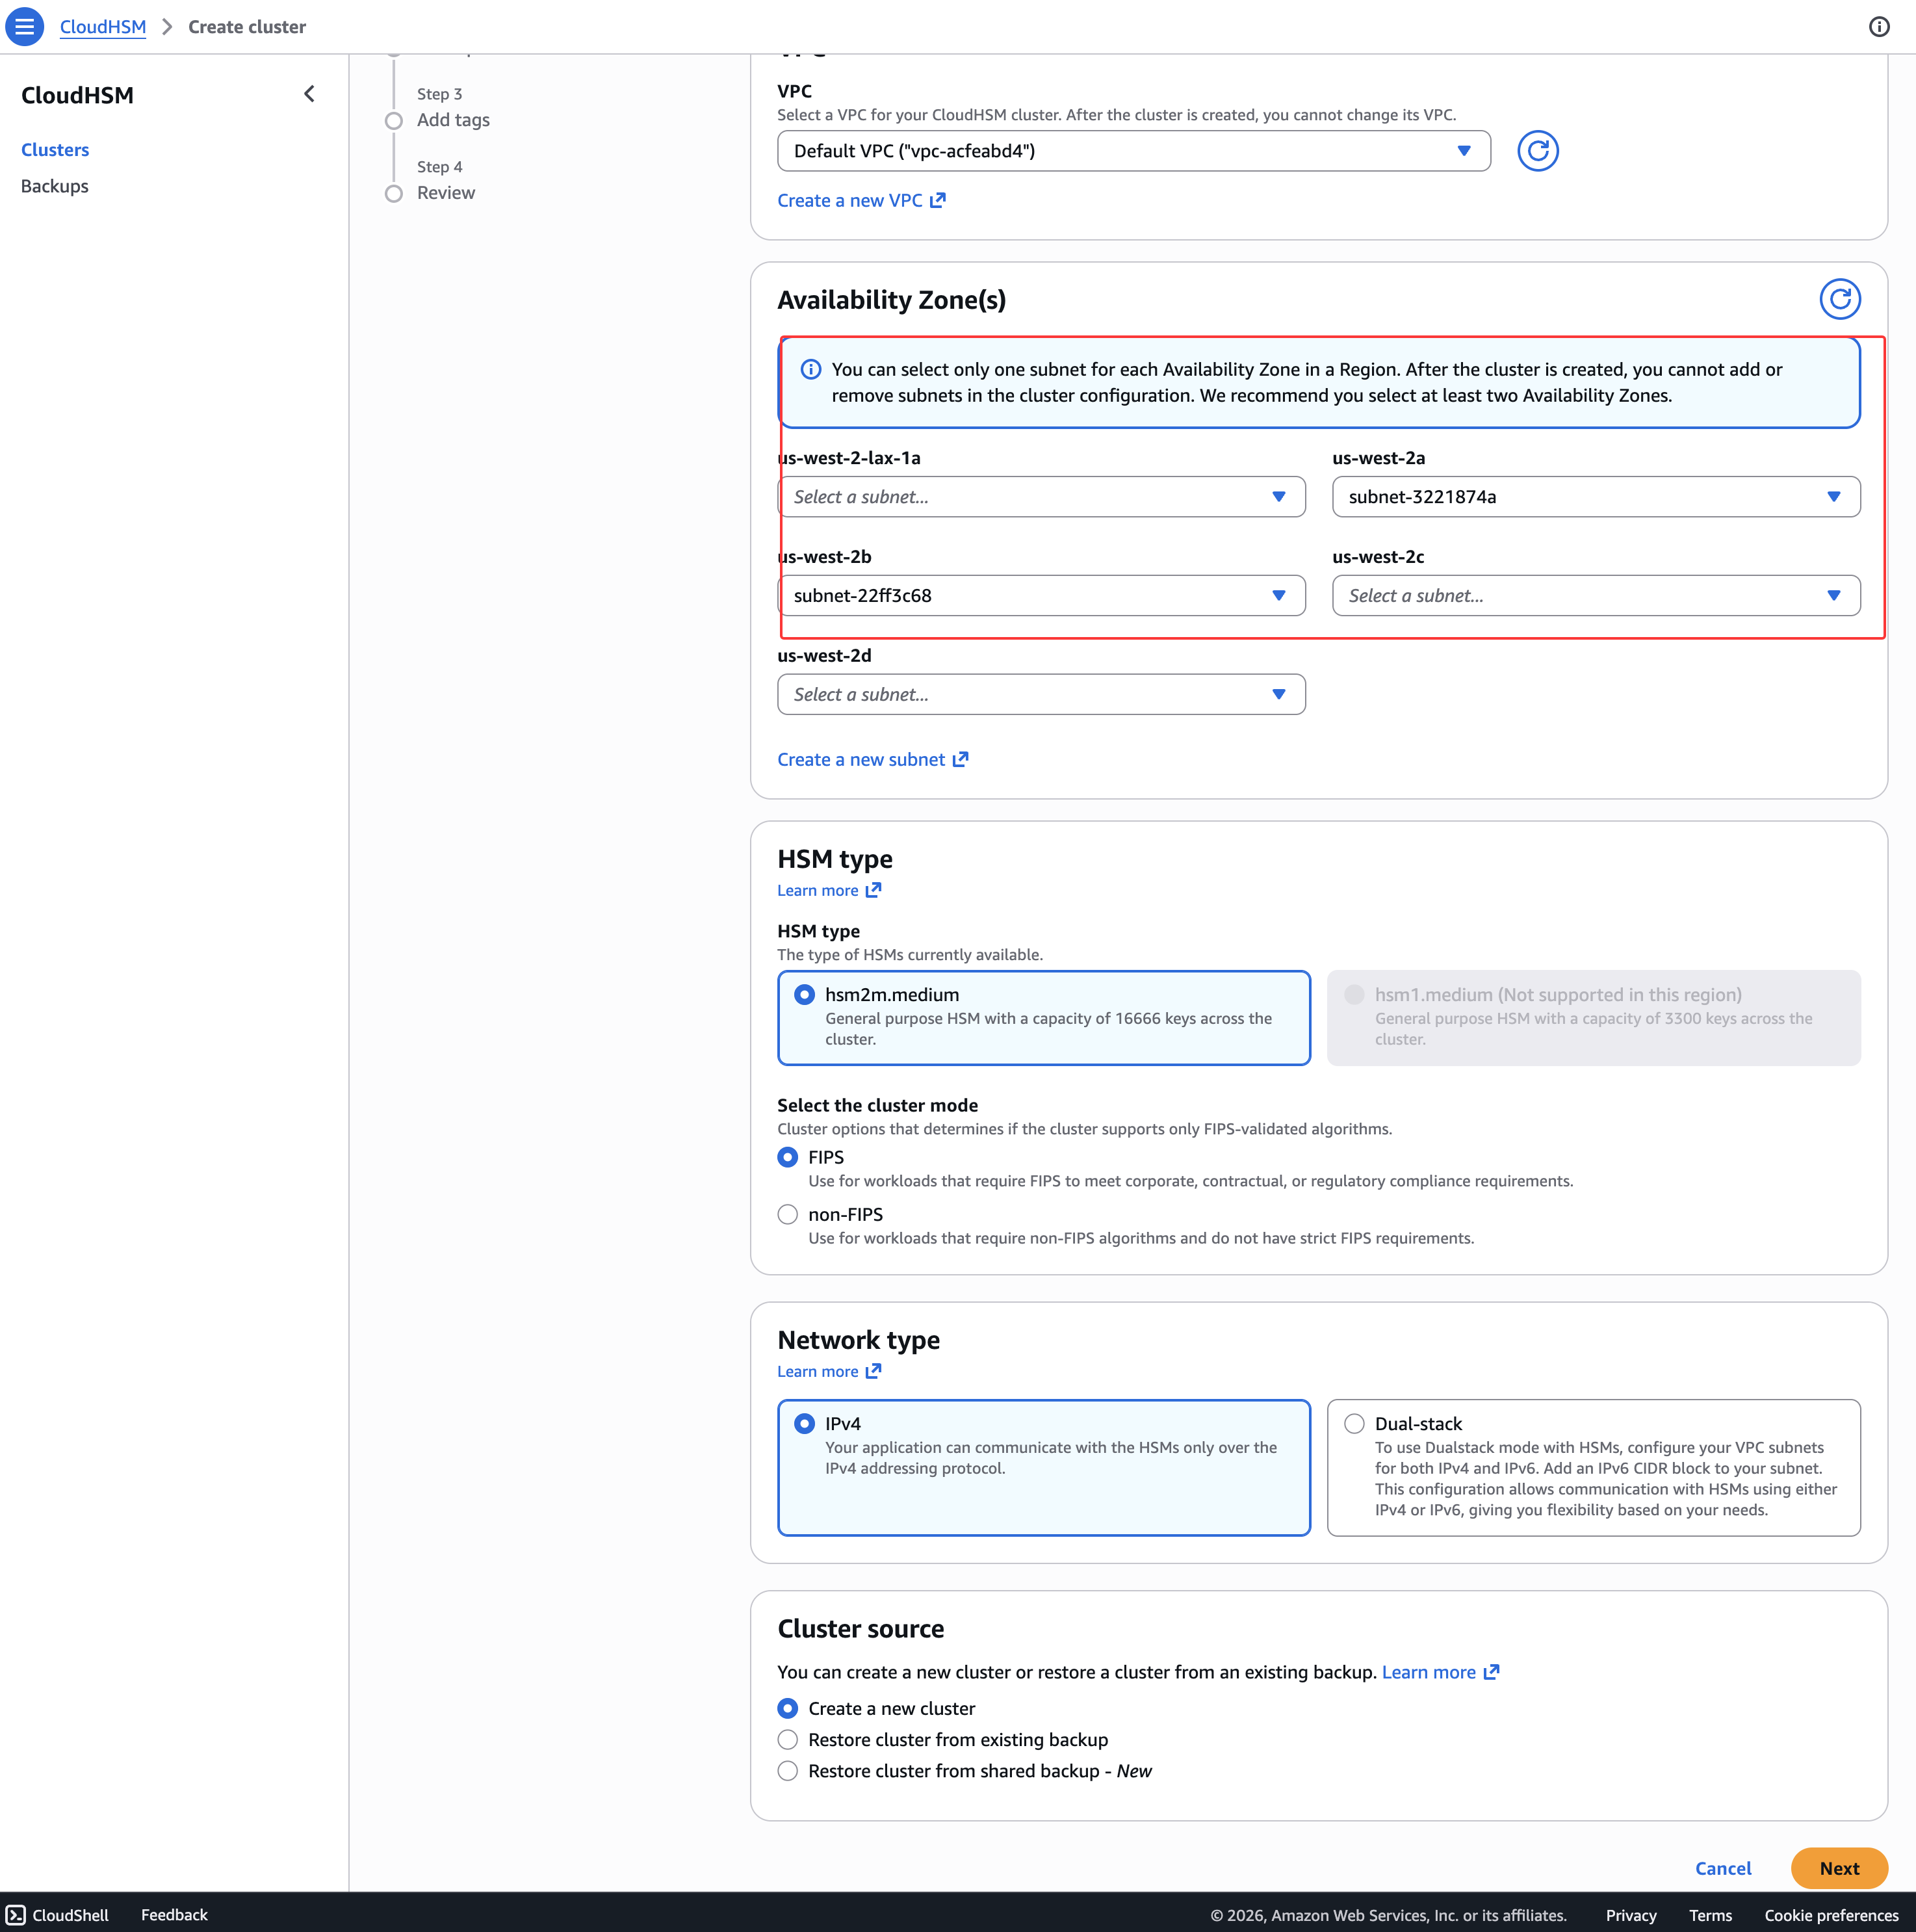Refresh the VPC list
This screenshot has width=1916, height=1932.
click(x=1537, y=151)
